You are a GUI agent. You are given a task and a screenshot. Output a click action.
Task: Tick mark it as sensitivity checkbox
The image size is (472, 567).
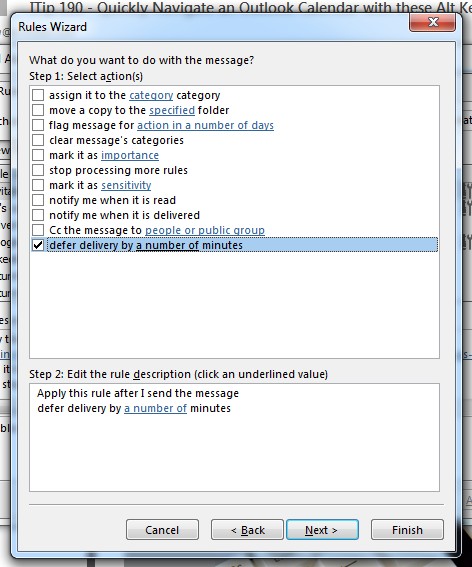pyautogui.click(x=38, y=185)
